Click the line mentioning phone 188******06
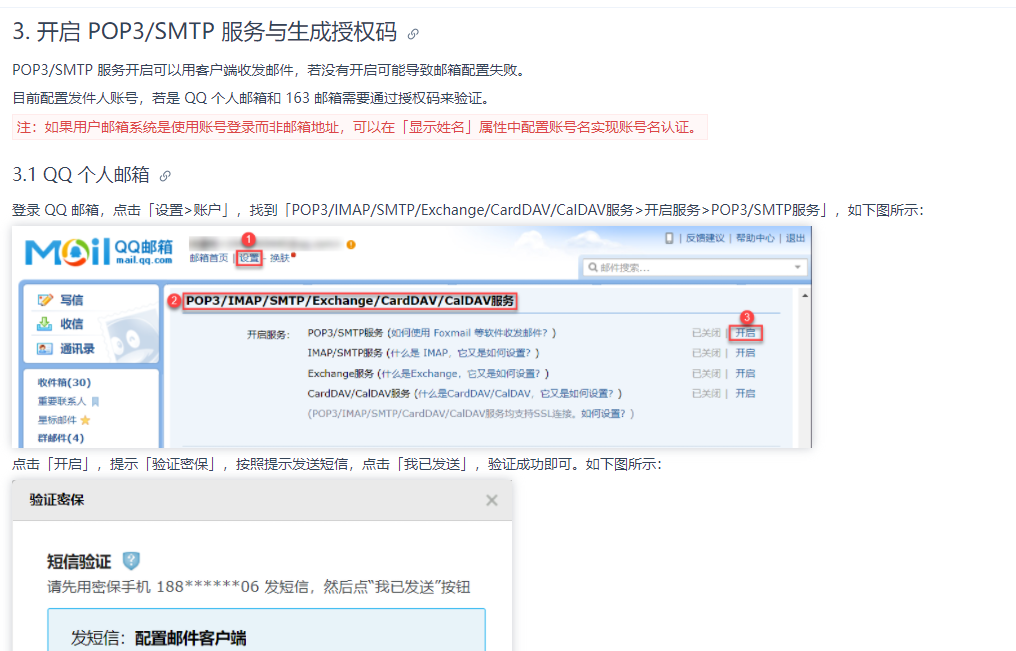Image resolution: width=1016 pixels, height=651 pixels. tap(259, 588)
